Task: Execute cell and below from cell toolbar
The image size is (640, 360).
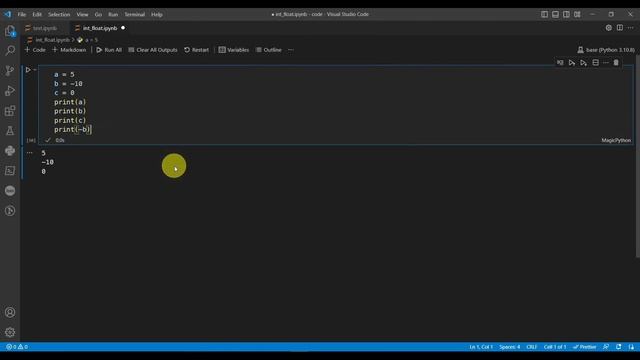Action: coord(584,63)
